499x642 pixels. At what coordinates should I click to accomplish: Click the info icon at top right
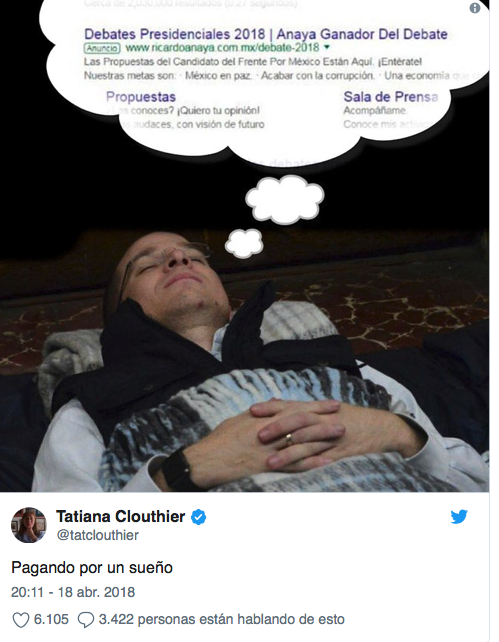[474, 8]
